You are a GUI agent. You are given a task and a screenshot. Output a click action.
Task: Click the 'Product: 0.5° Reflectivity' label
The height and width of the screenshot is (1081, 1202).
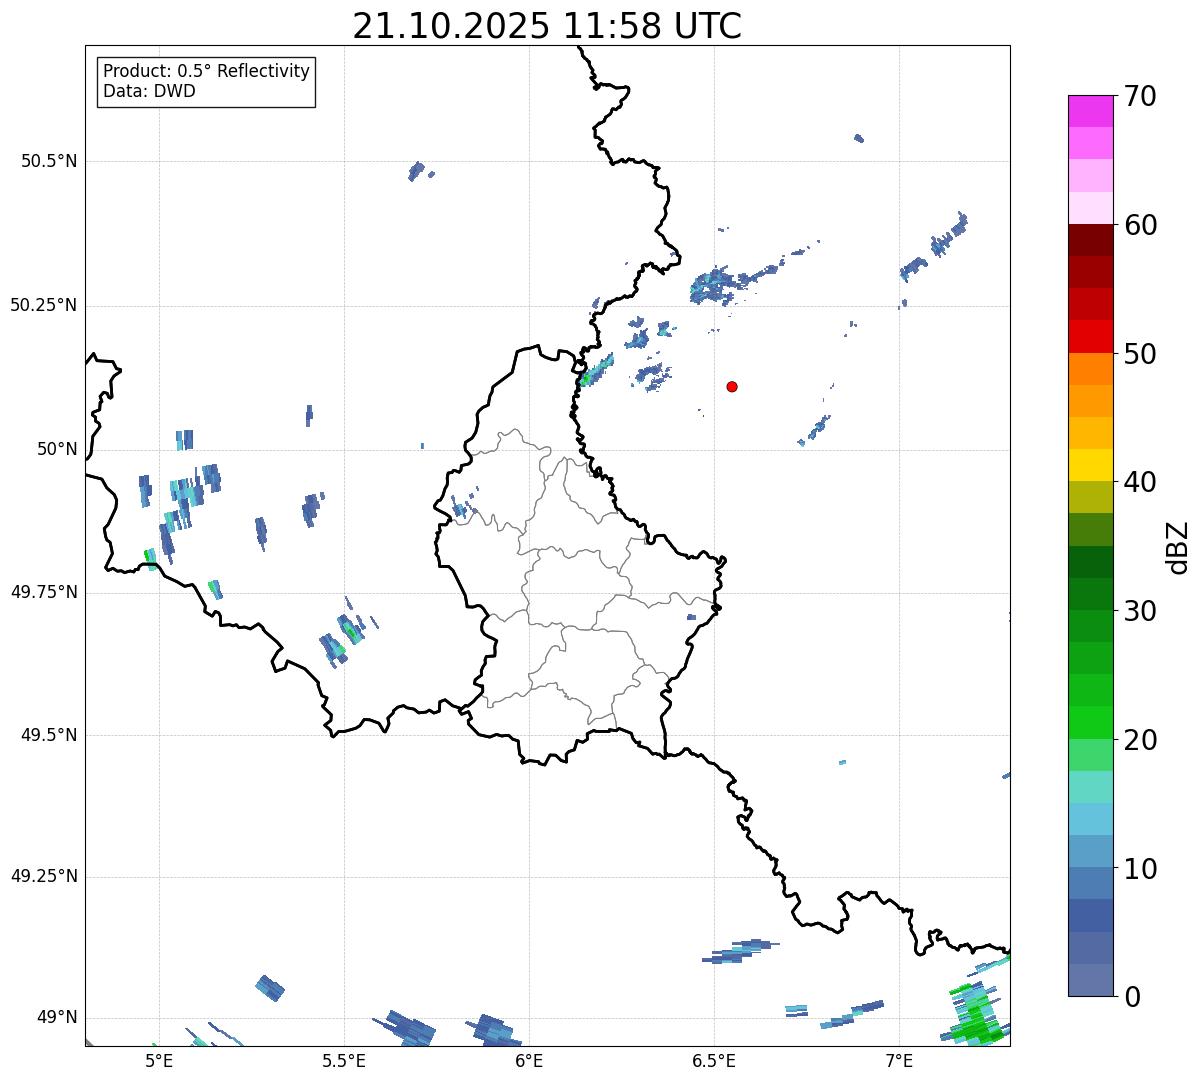207,72
